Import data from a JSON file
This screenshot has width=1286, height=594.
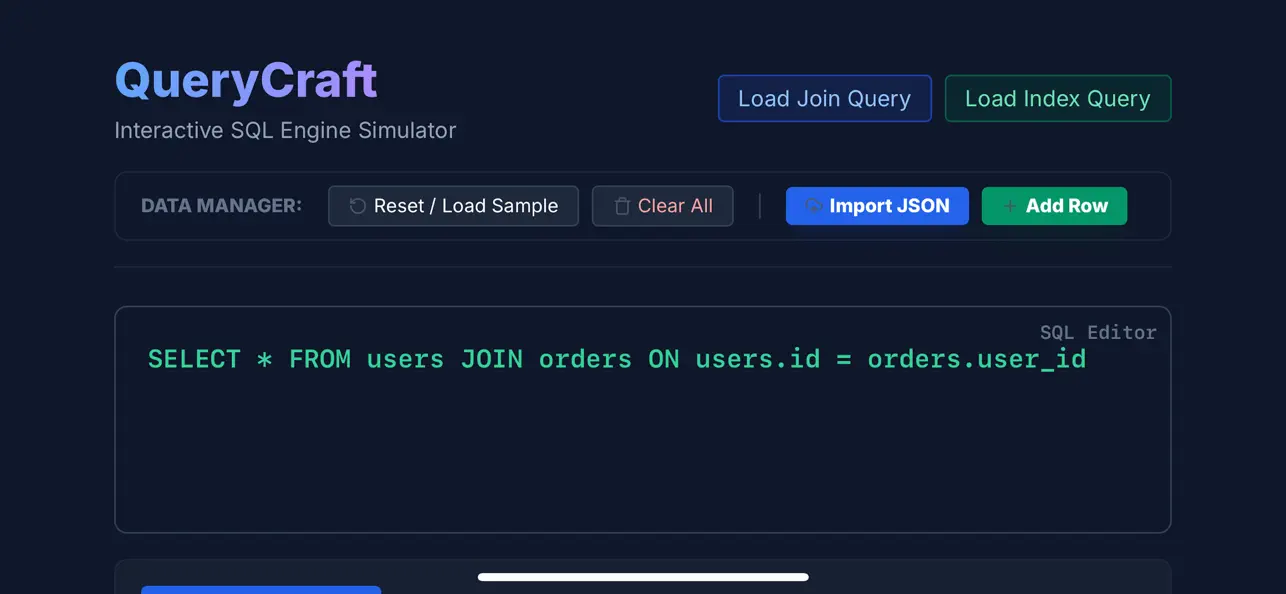point(877,206)
